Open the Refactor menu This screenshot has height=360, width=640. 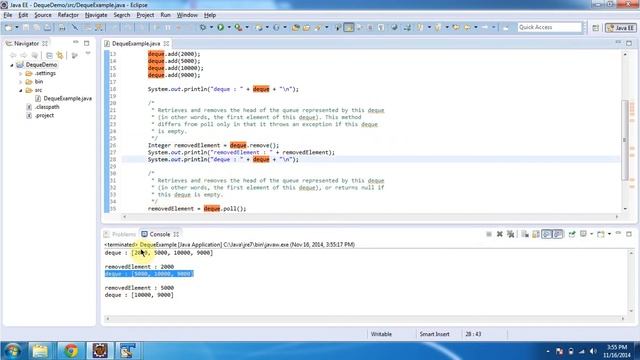(68, 15)
